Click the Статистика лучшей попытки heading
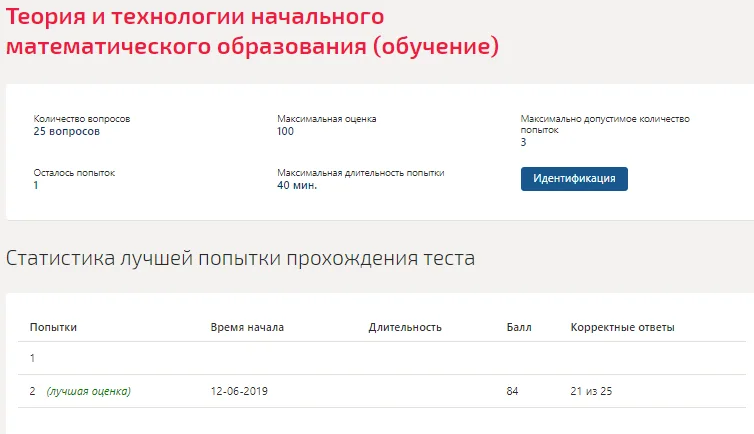 point(240,258)
